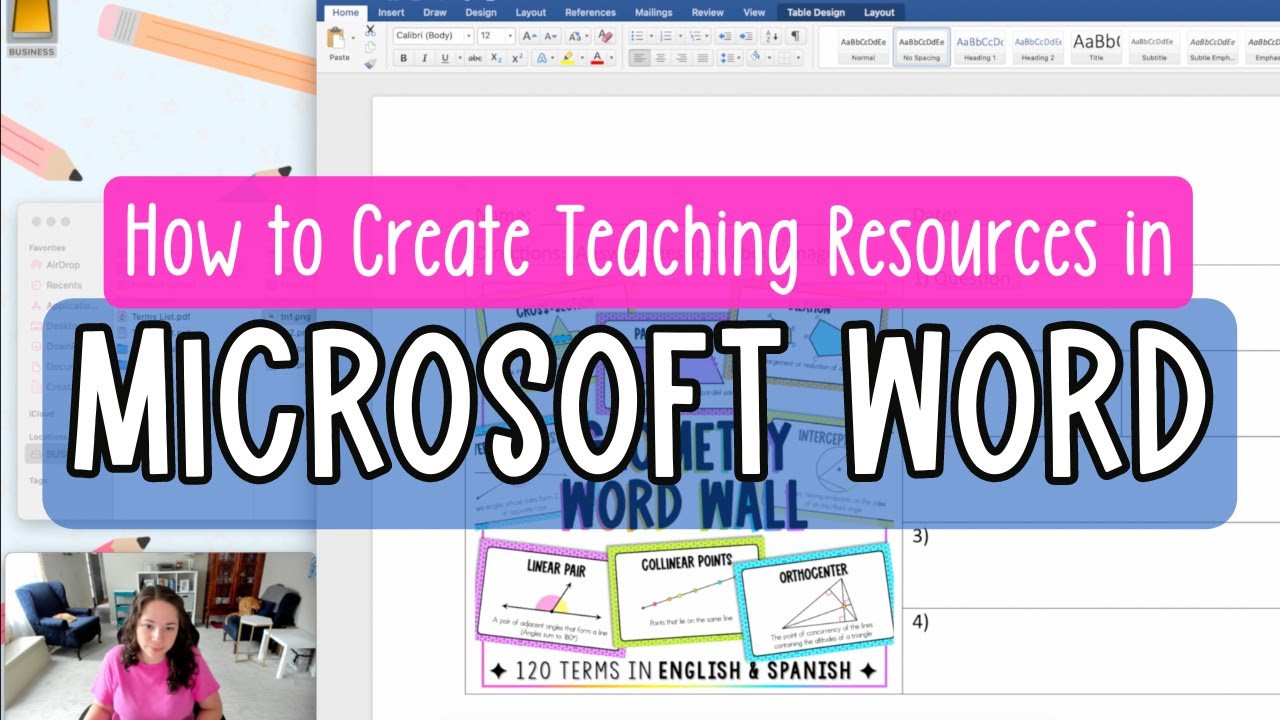Set paragraph alignment to left
1280x720 pixels.
639,58
